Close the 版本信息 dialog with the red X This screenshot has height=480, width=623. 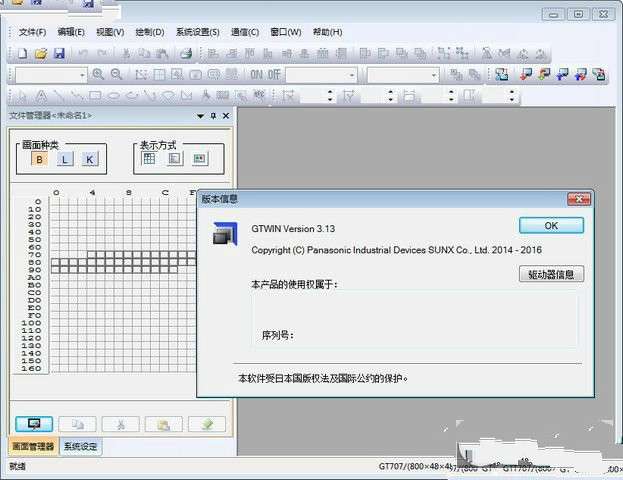[x=579, y=199]
